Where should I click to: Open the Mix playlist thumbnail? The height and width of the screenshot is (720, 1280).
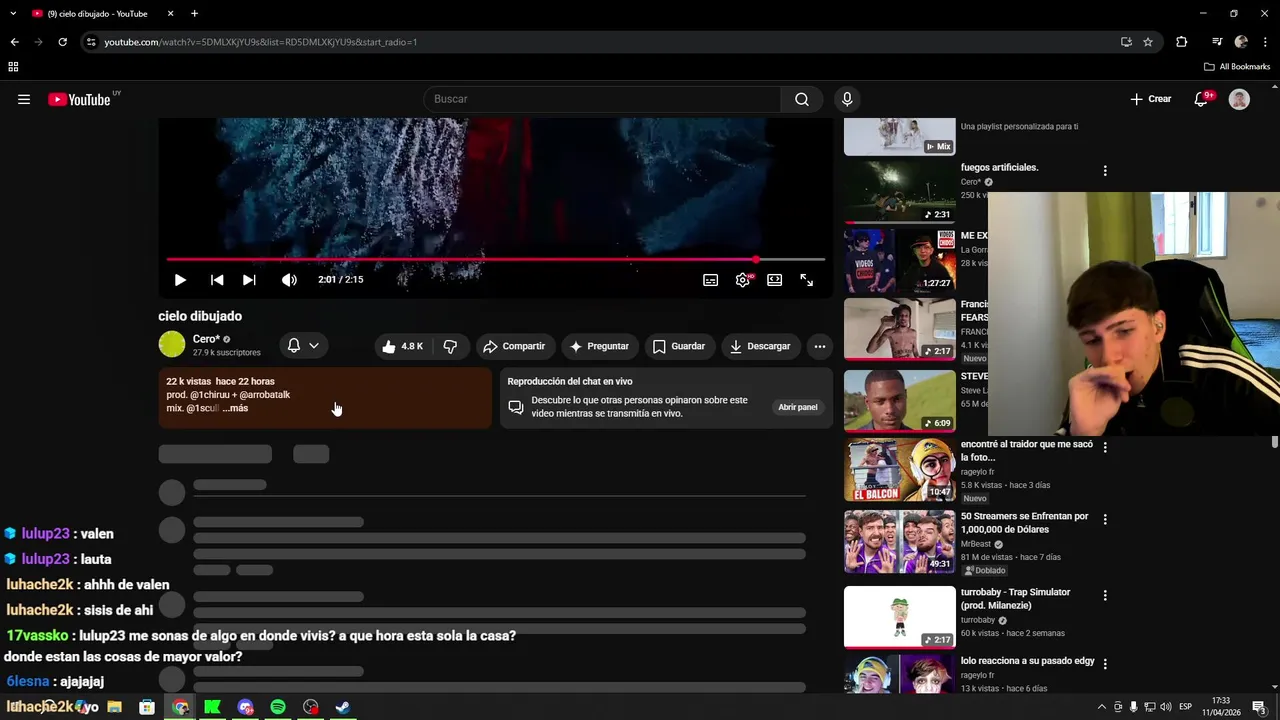(x=899, y=137)
